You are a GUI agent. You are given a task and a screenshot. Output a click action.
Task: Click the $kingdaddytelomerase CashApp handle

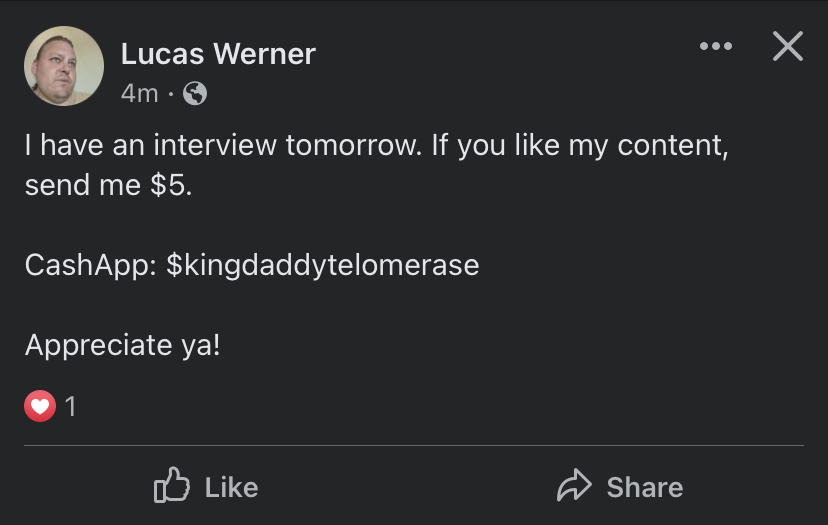(x=323, y=266)
